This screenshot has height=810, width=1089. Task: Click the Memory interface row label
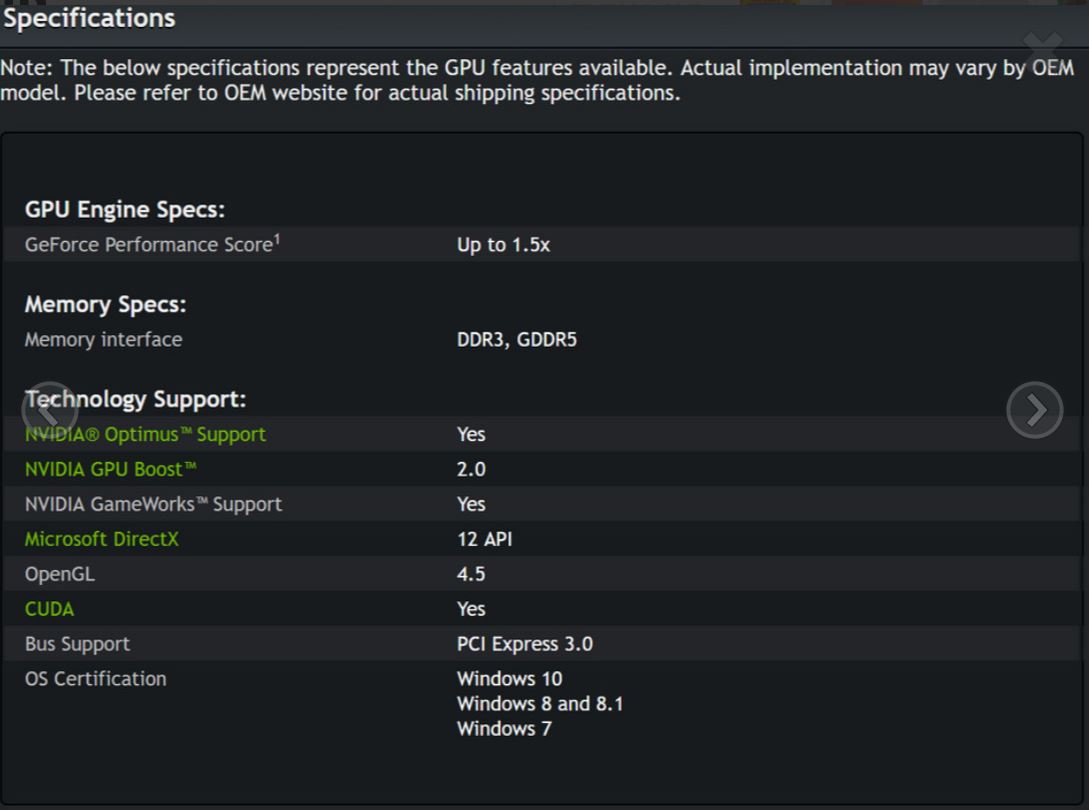(103, 340)
